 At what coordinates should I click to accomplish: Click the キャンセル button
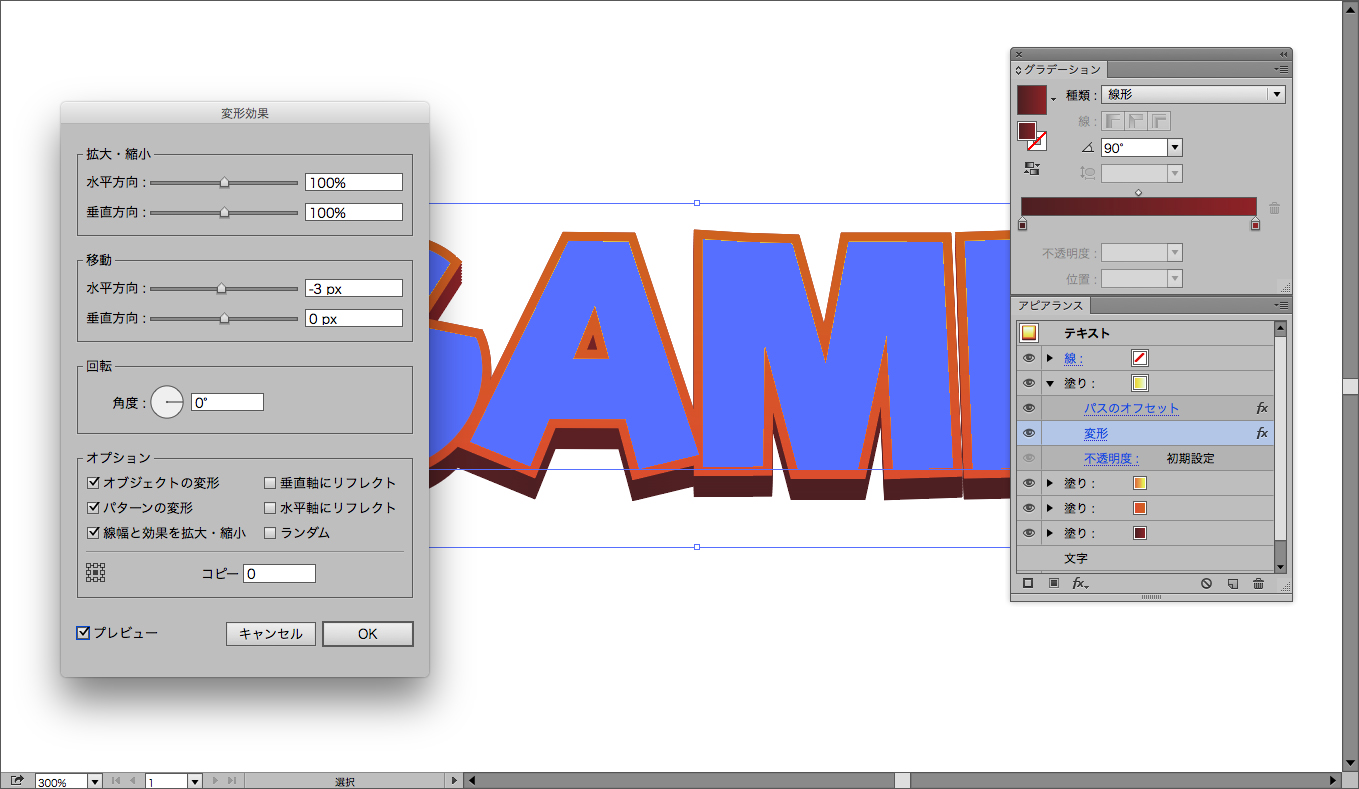point(270,634)
